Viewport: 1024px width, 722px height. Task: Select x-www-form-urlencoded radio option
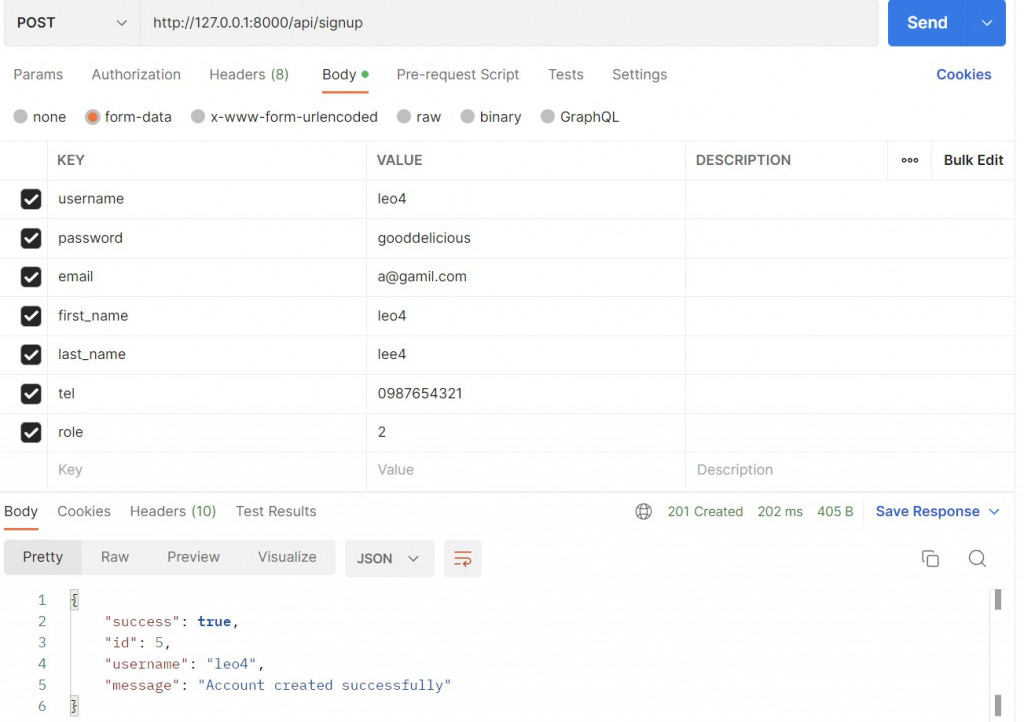click(198, 117)
